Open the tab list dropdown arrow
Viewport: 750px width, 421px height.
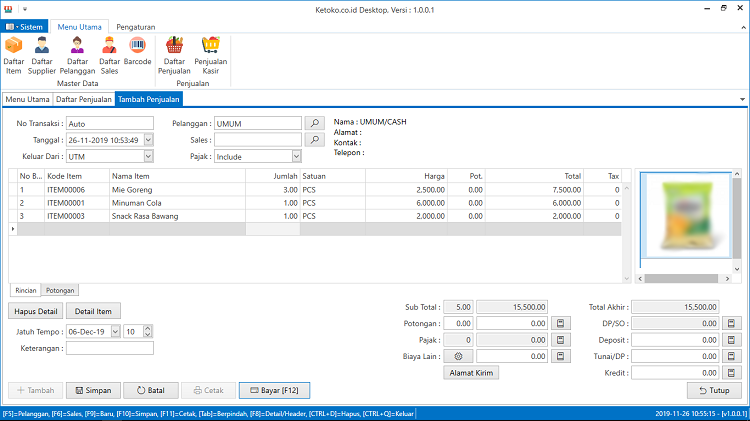(742, 100)
